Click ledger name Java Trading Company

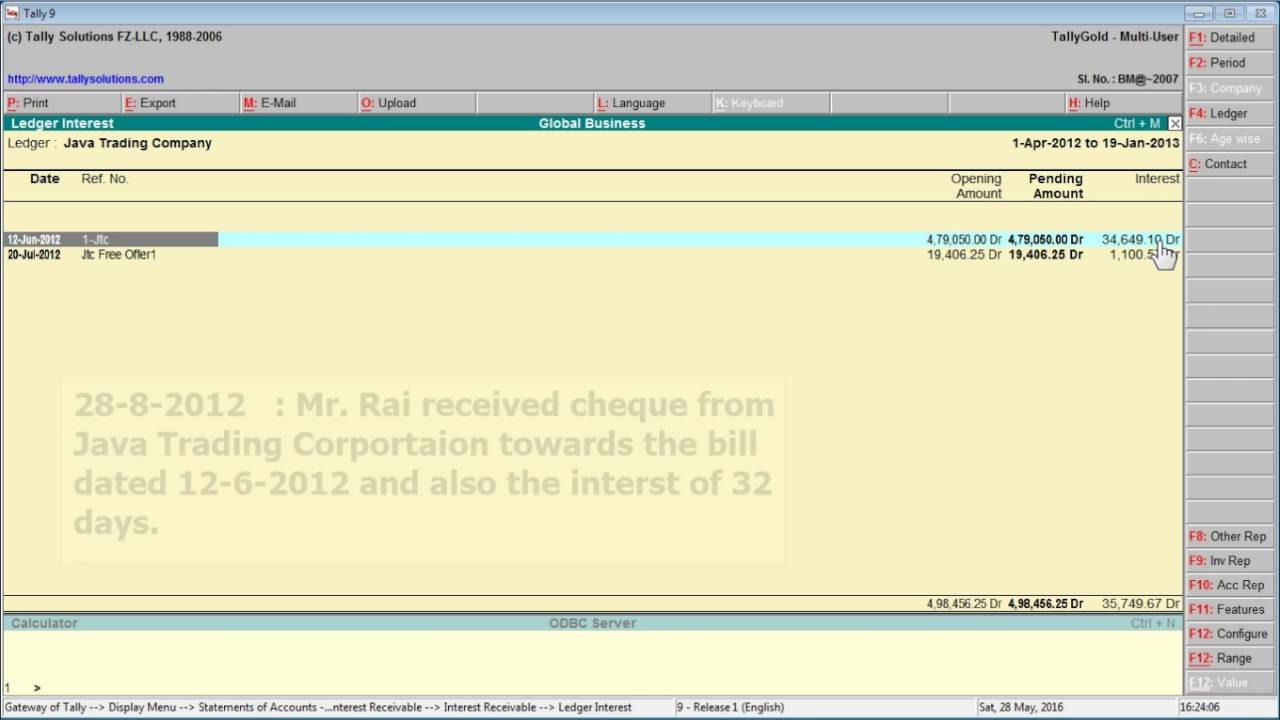click(x=137, y=143)
